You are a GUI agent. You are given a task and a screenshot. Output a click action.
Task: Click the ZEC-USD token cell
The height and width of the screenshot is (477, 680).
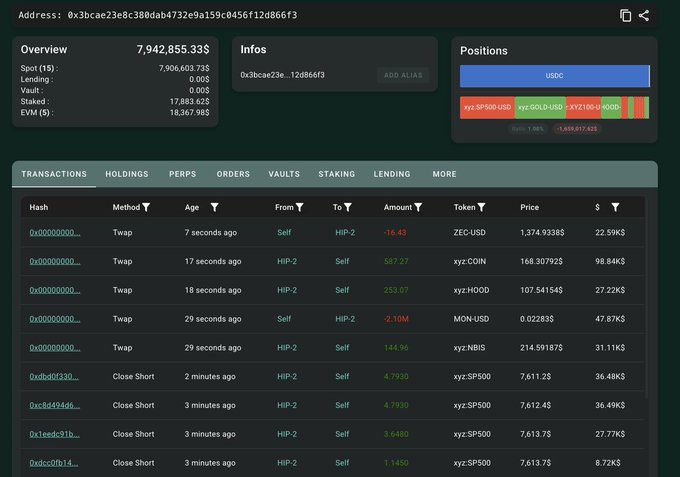[x=469, y=232]
